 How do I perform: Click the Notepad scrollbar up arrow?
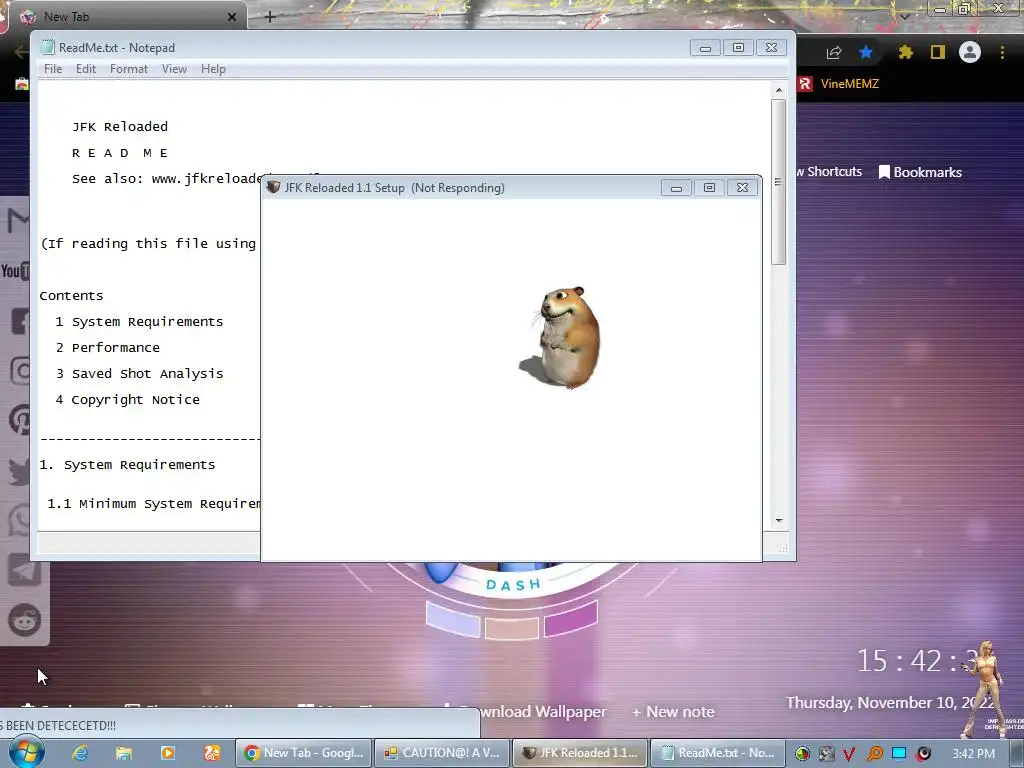point(778,90)
